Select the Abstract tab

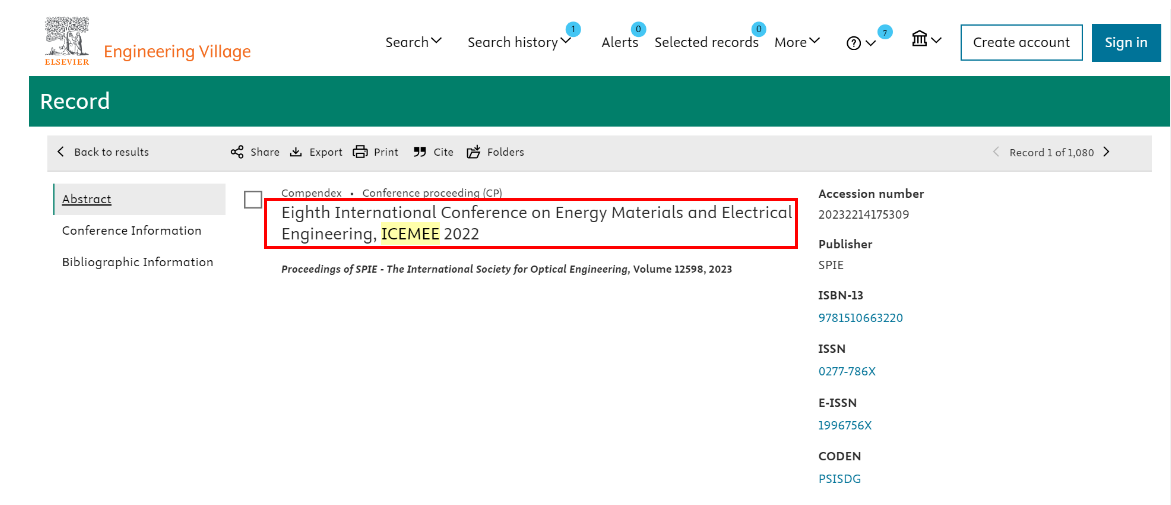140,199
